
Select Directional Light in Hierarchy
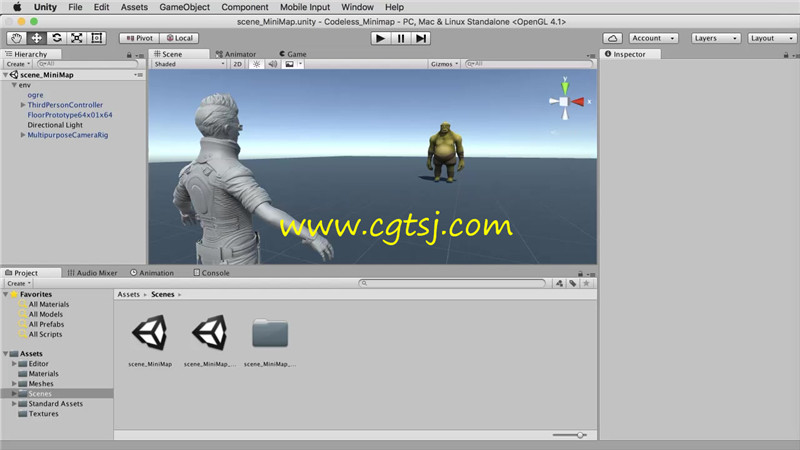[55, 125]
